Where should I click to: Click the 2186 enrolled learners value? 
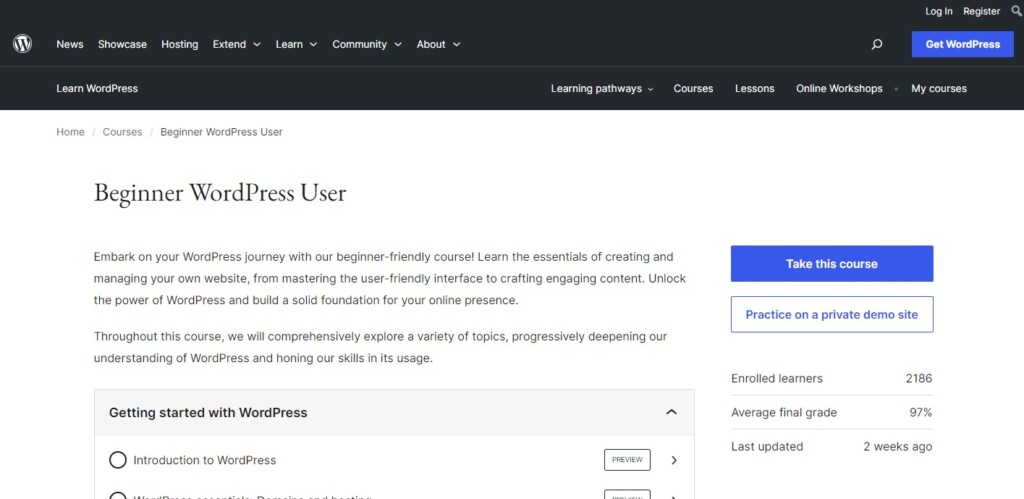click(919, 378)
